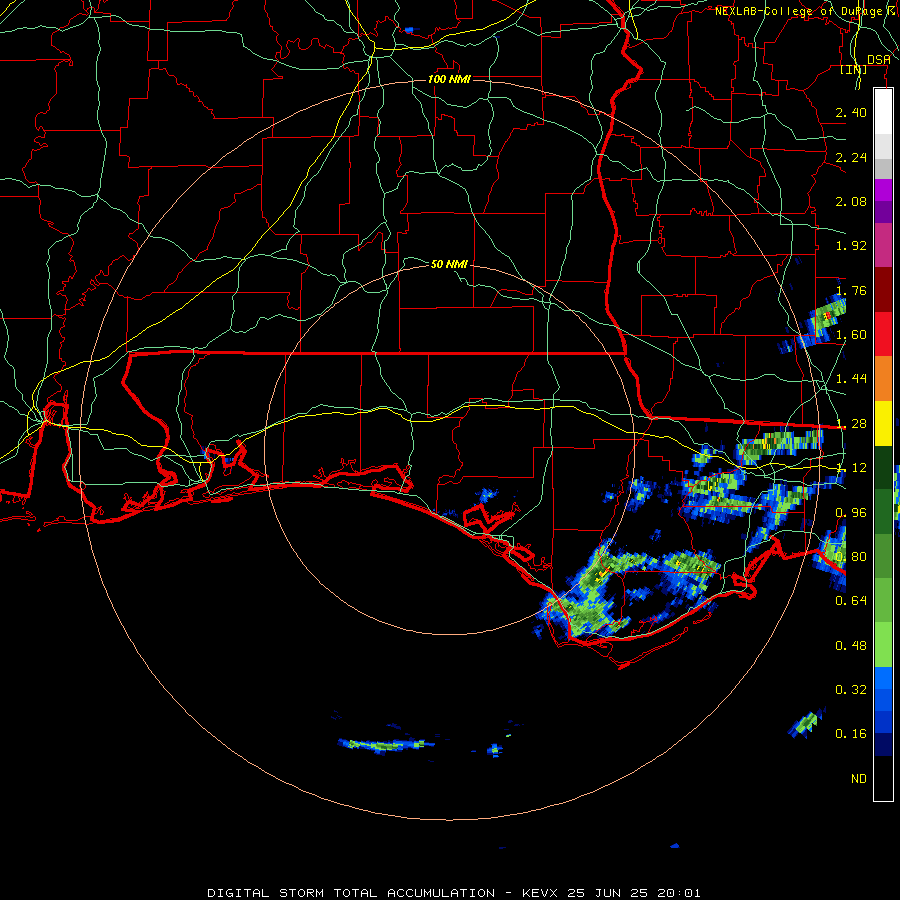Pick the bright red swatch near 1.60
This screenshot has width=900, height=900.
tap(883, 334)
